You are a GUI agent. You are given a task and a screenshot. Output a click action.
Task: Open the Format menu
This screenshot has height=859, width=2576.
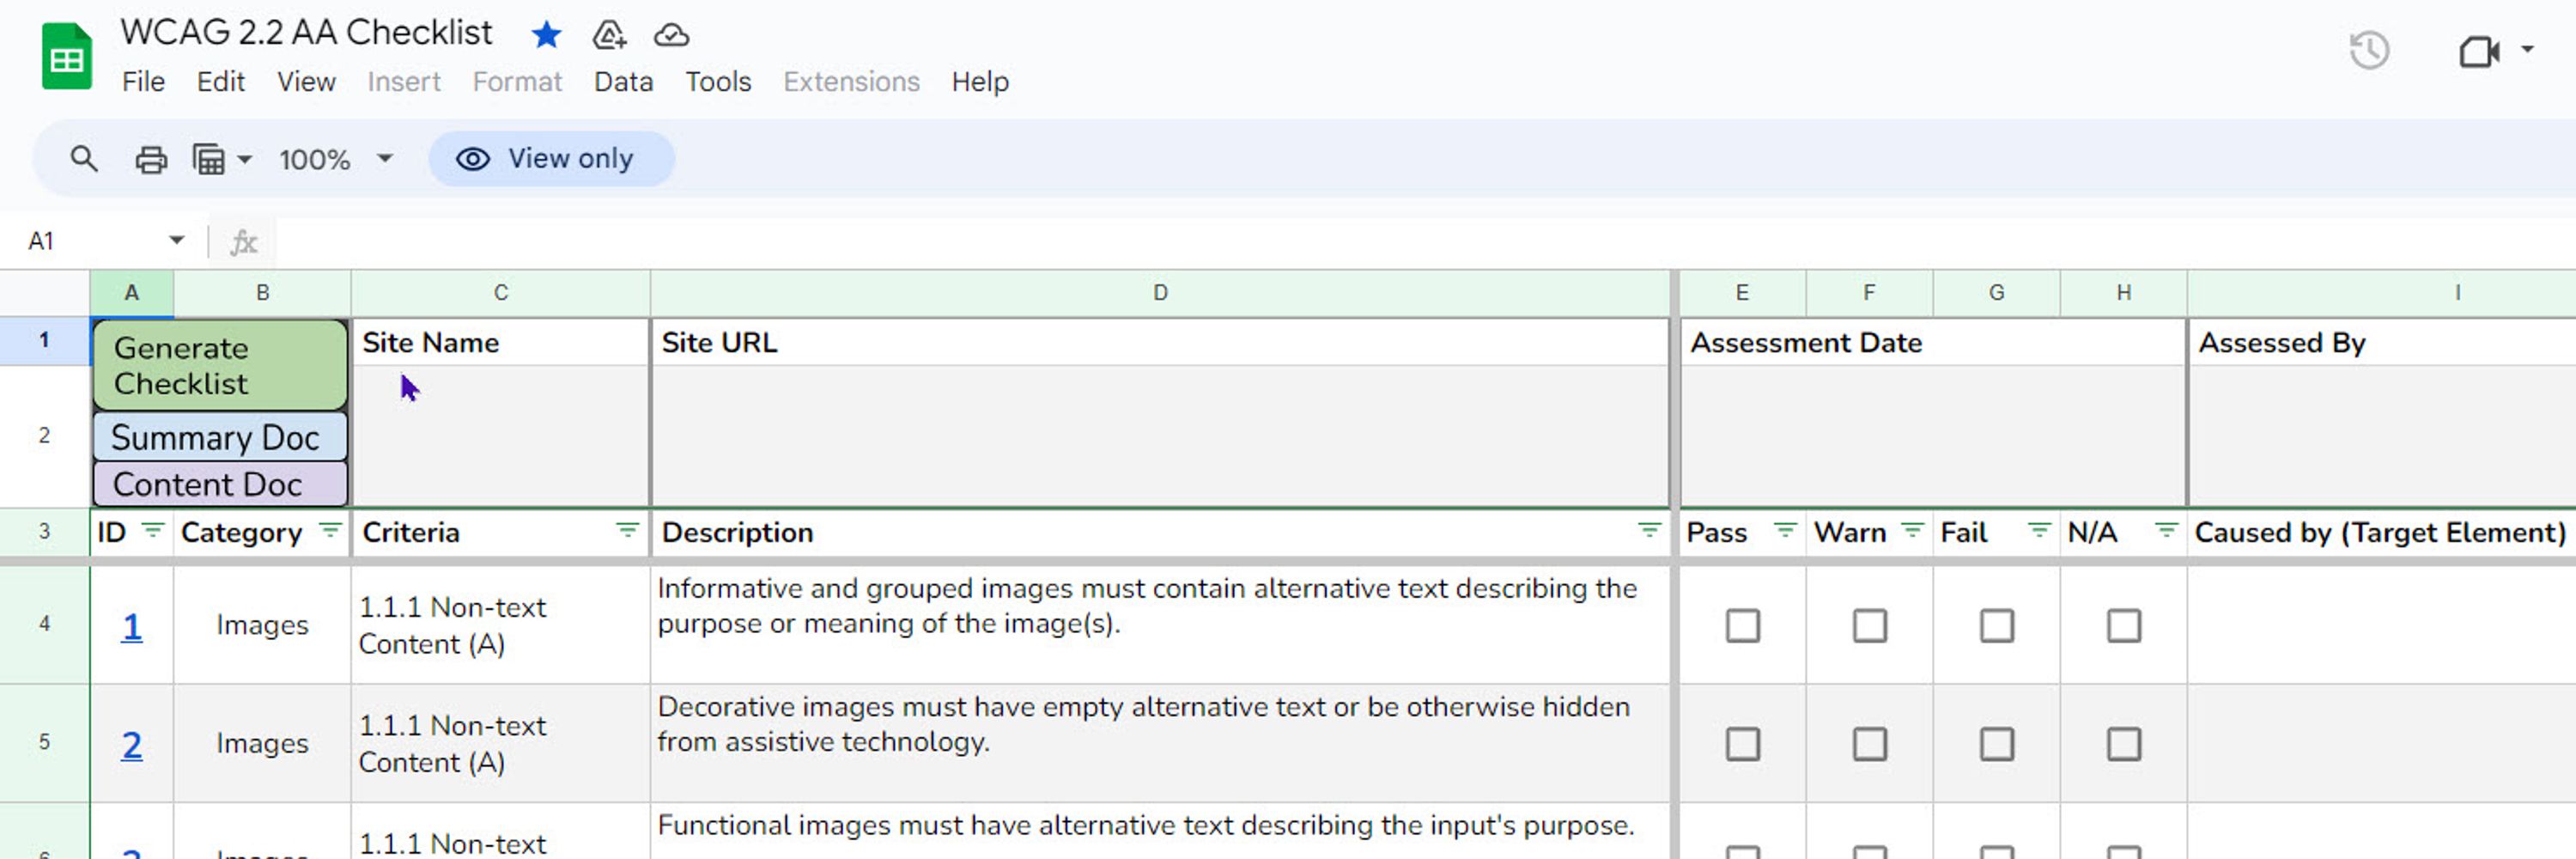(x=517, y=82)
